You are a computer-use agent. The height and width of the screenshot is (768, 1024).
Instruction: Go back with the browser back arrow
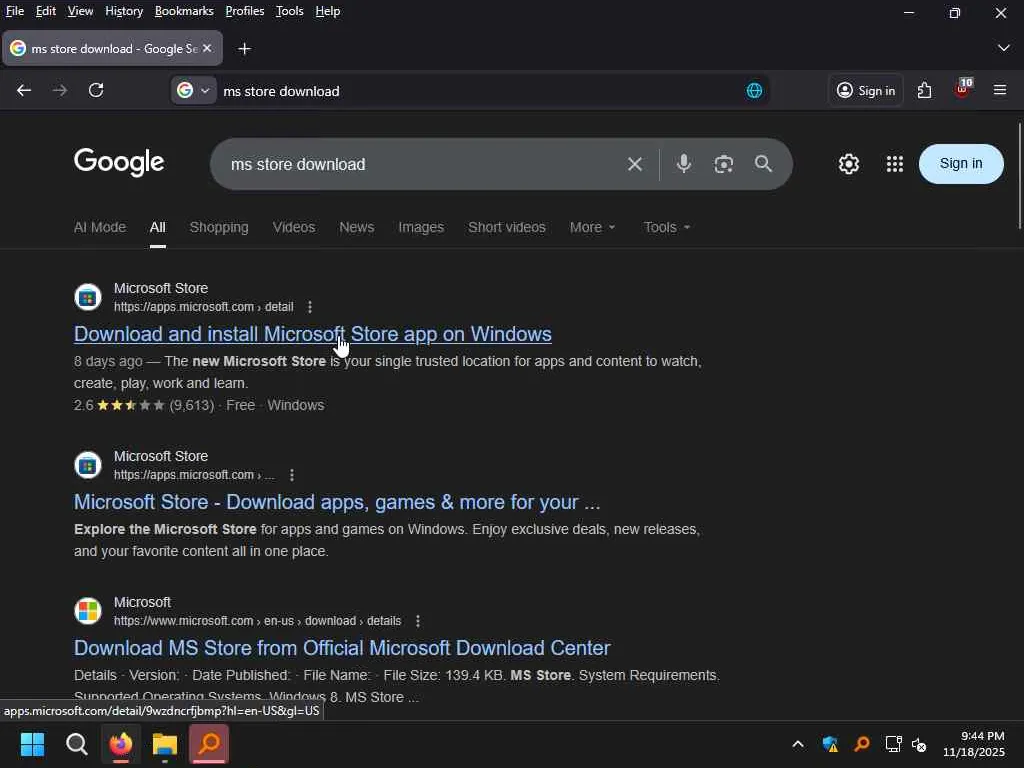(24, 90)
